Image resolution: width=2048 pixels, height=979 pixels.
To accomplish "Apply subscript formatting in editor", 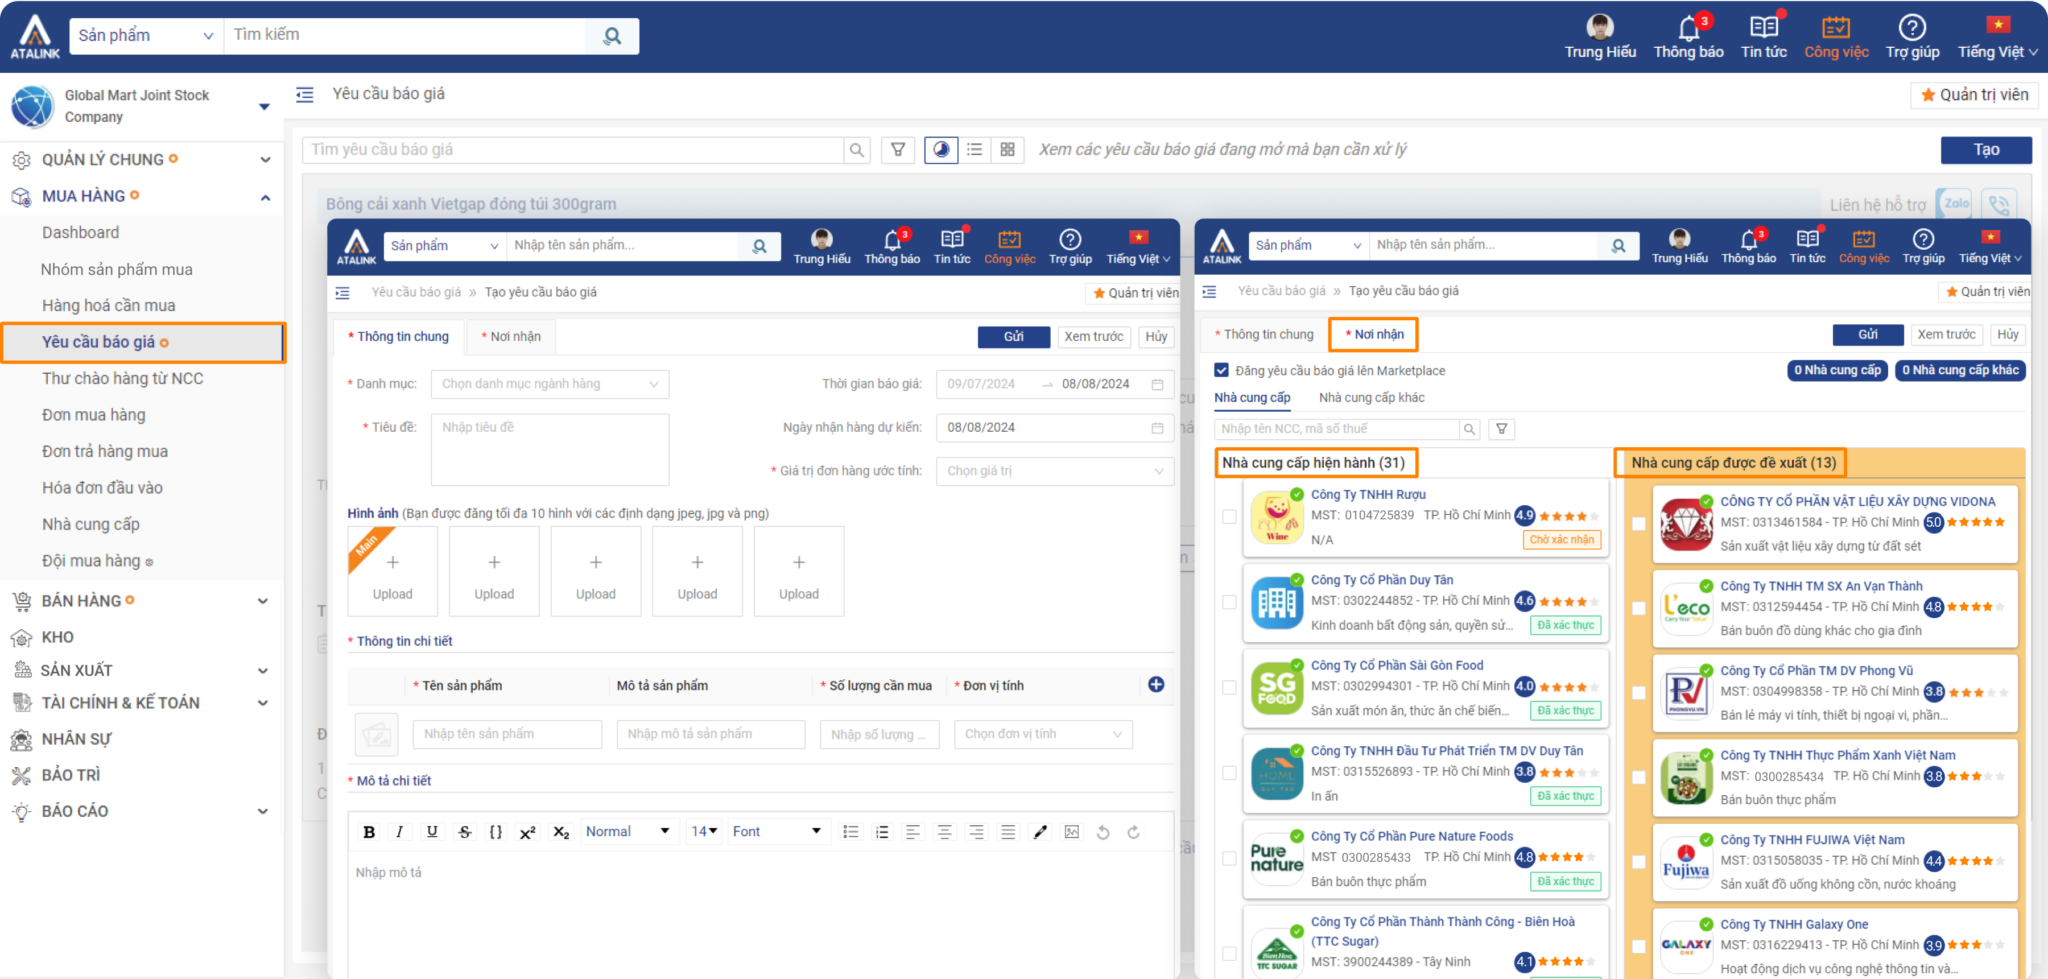I will click(x=561, y=832).
